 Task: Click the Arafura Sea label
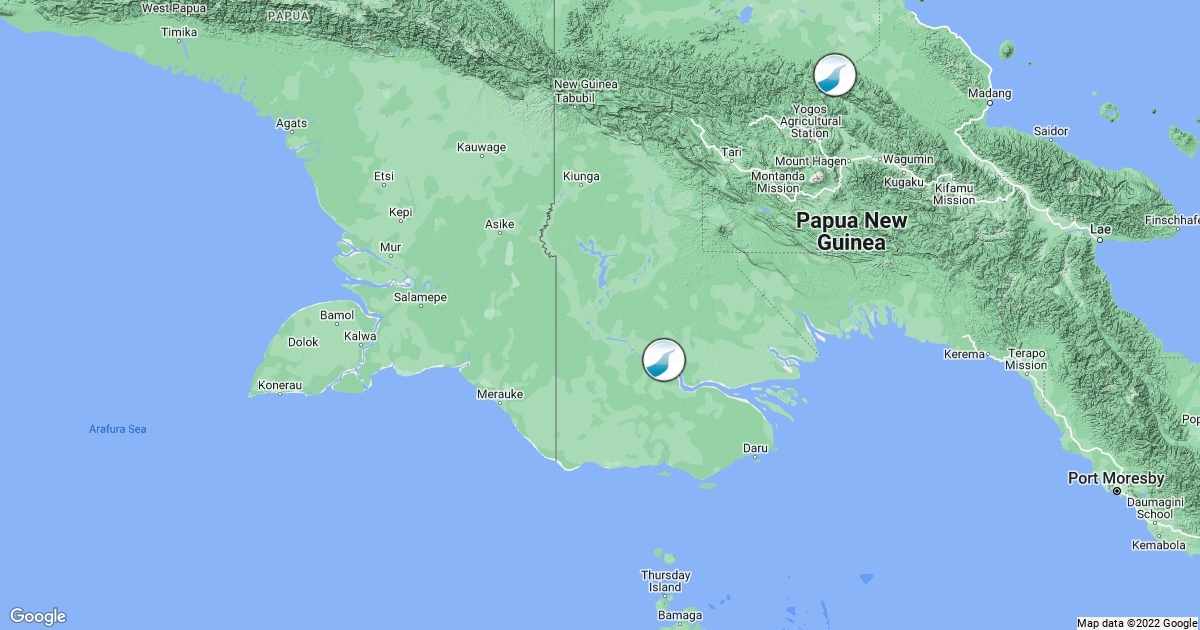click(x=117, y=429)
